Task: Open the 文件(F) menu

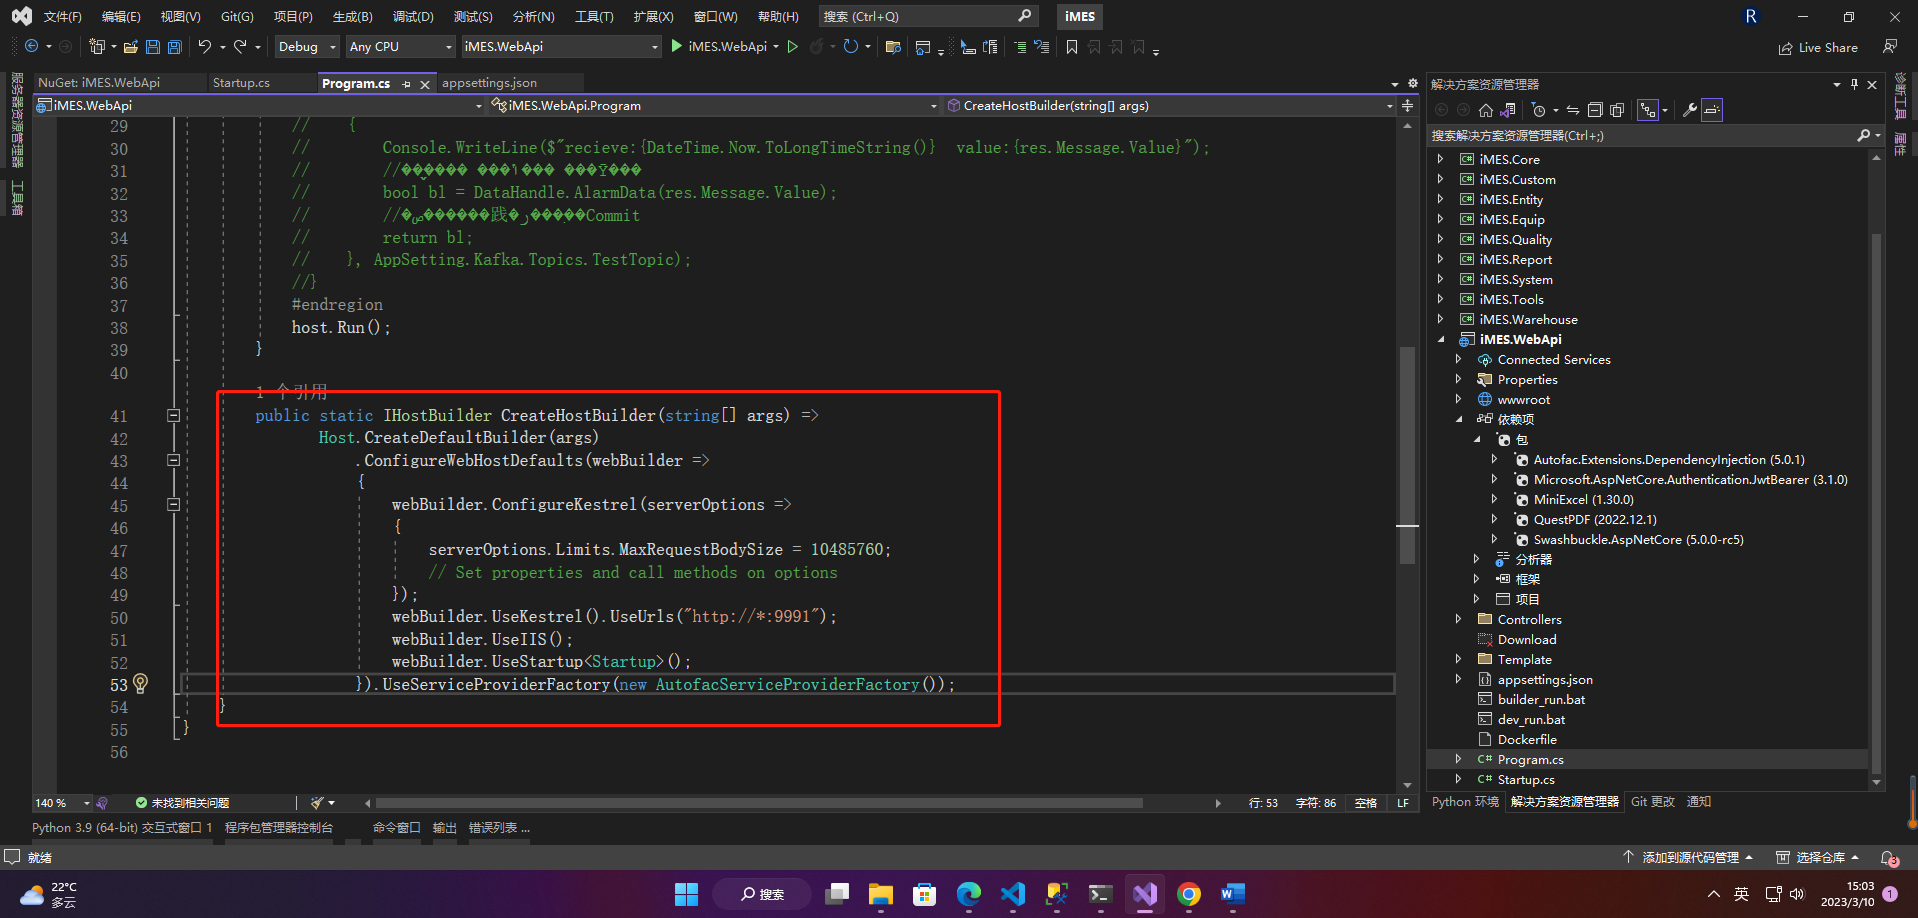Action: [x=62, y=16]
